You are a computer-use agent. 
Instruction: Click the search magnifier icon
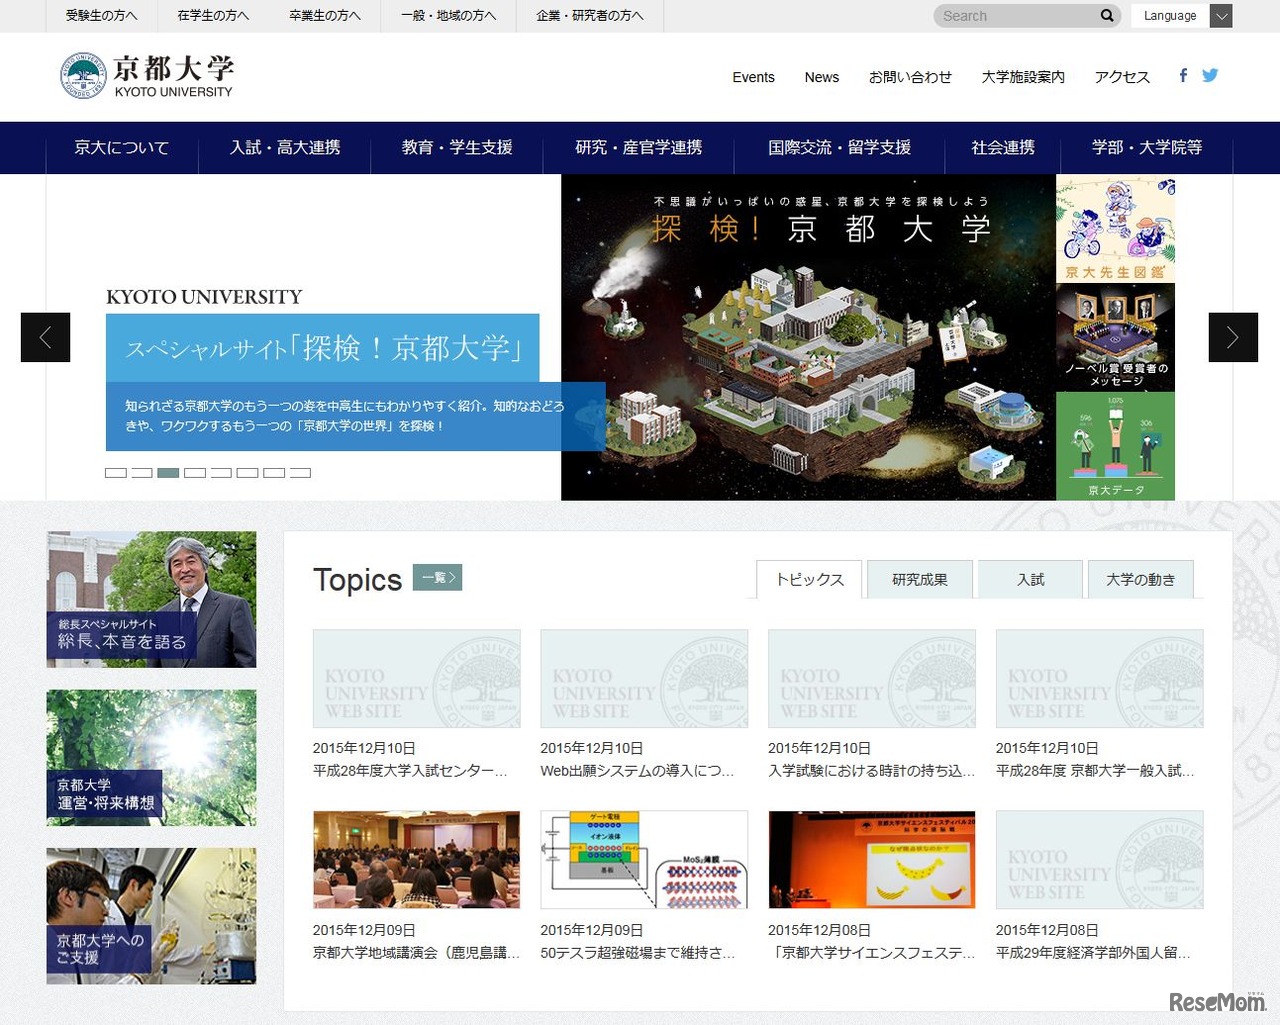coord(1106,15)
